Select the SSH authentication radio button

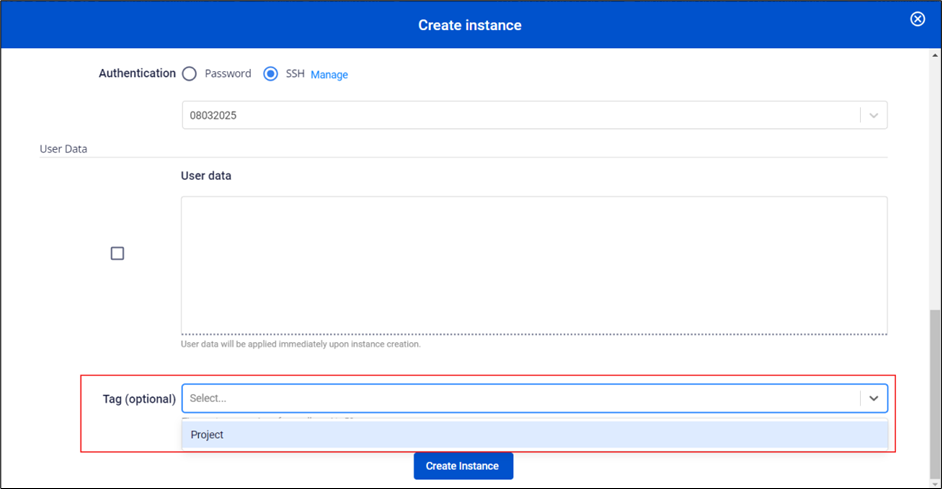point(270,74)
